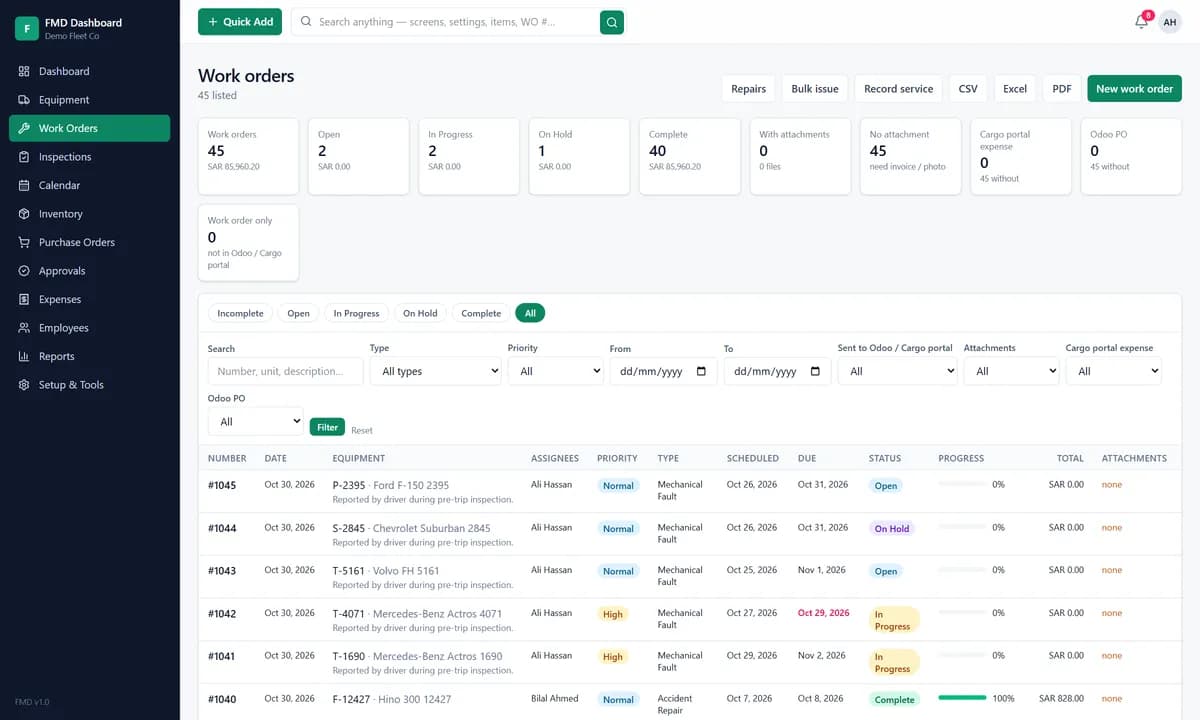Open the On Hold summary card
This screenshot has height=720, width=1200.
[579, 156]
